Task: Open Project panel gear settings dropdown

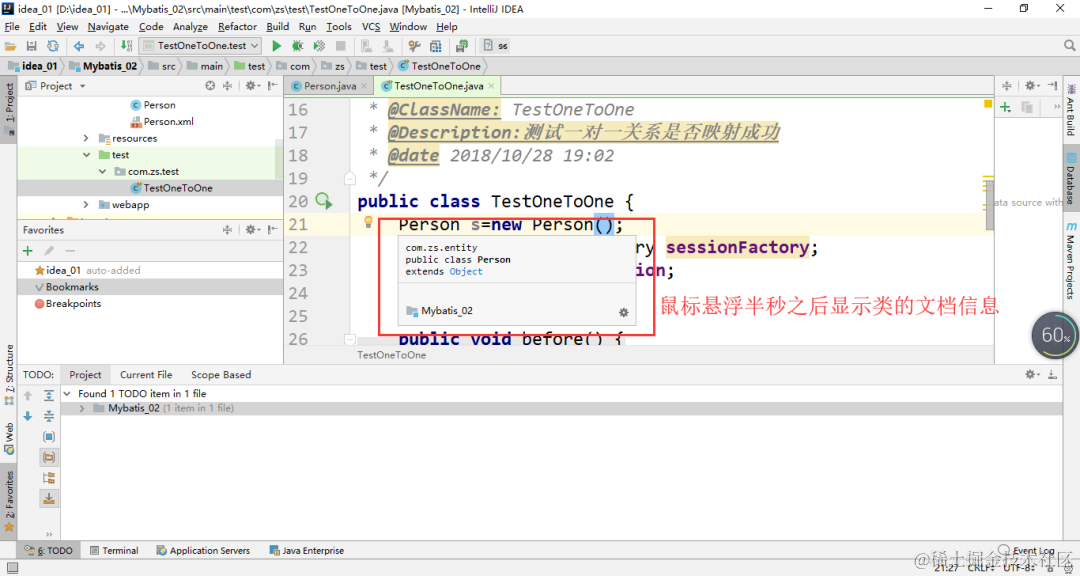Action: pyautogui.click(x=251, y=86)
